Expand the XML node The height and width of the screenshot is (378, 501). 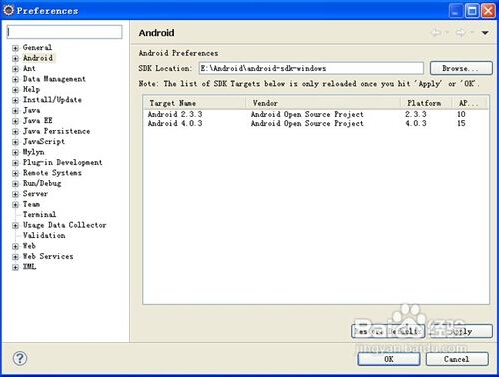(x=15, y=267)
